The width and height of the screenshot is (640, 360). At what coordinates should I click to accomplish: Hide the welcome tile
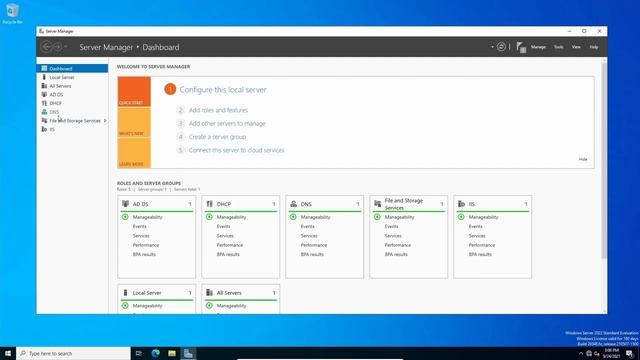click(x=583, y=159)
